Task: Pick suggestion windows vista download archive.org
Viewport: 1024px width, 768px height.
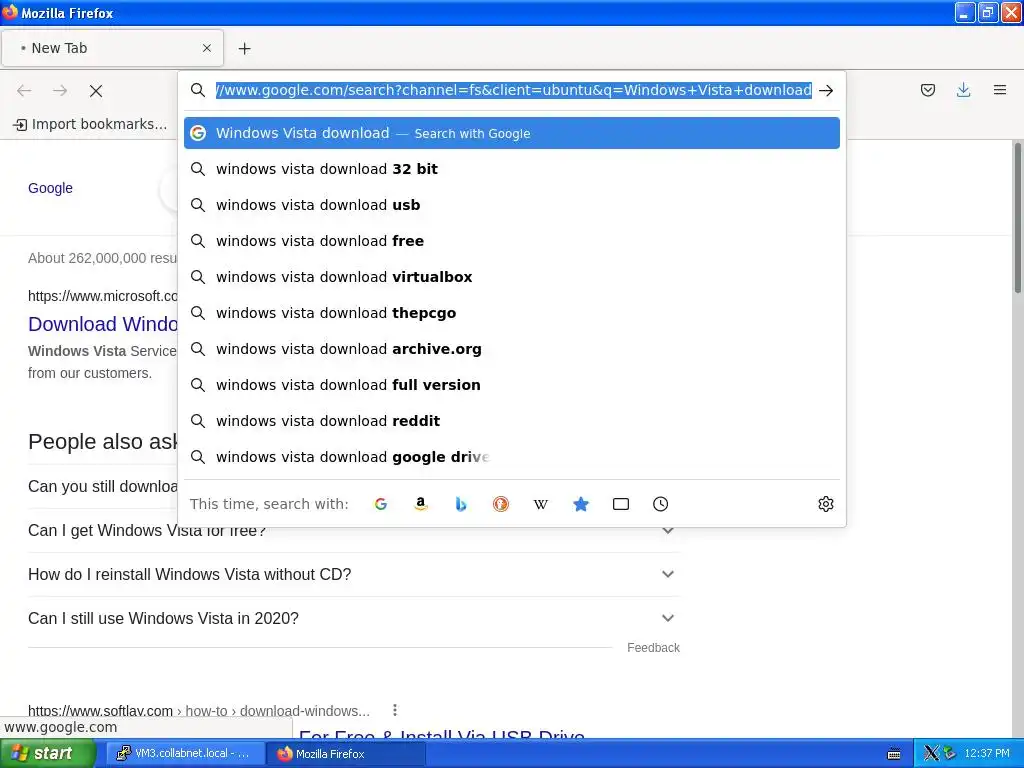Action: 512,349
